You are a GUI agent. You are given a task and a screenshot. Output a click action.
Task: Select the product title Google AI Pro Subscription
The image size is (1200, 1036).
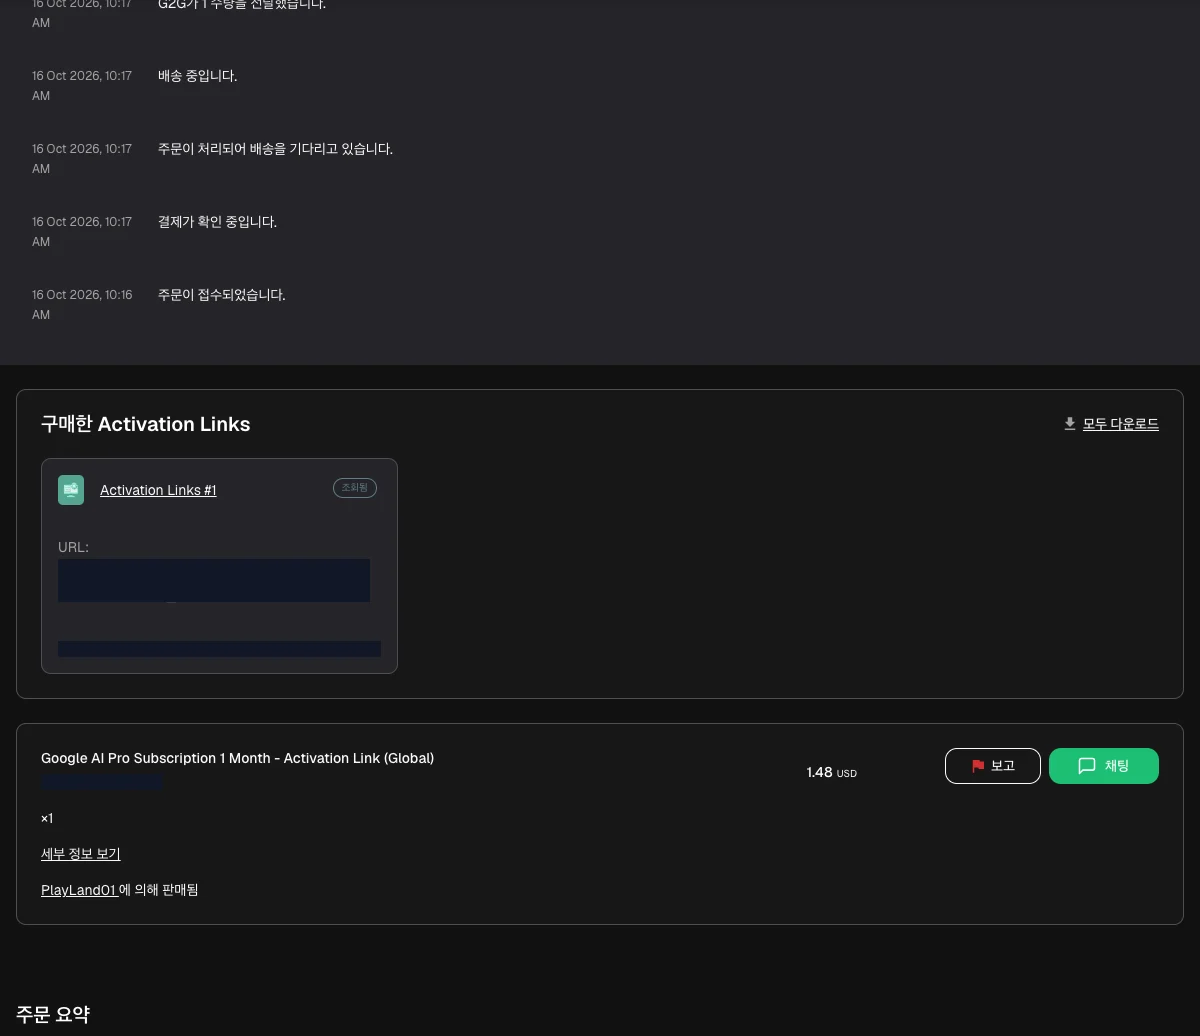coord(237,758)
